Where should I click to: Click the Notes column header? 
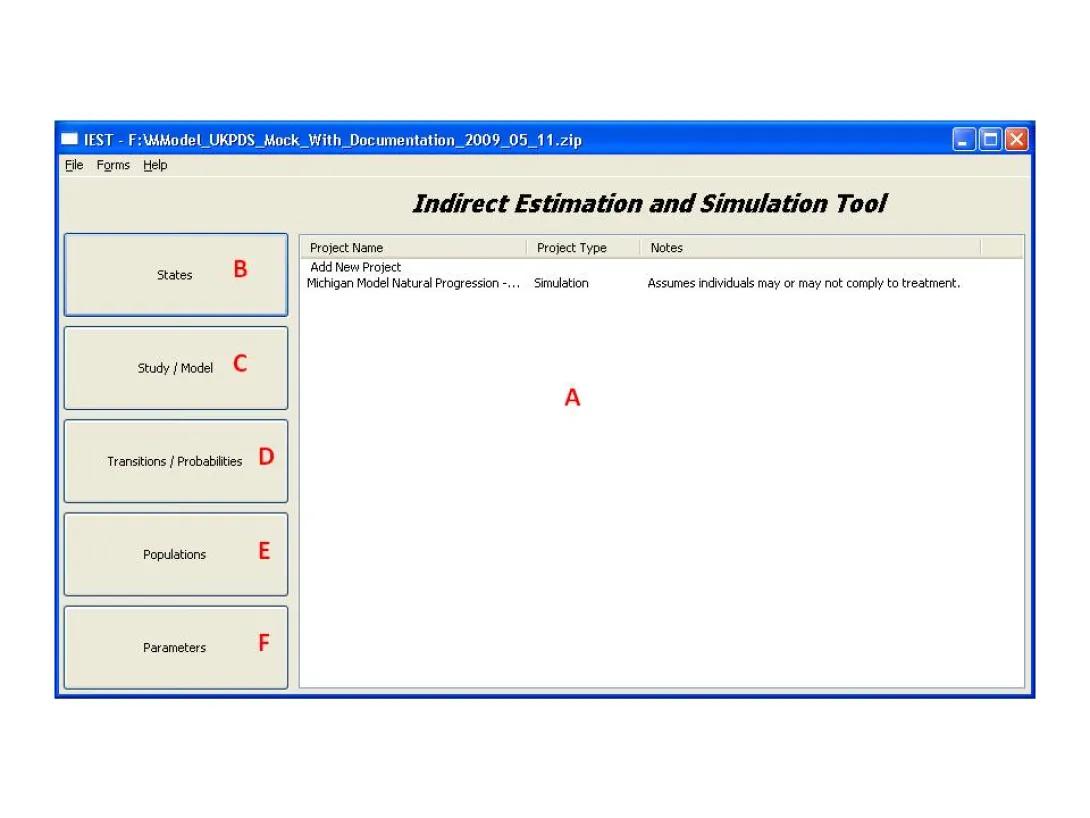coord(810,247)
